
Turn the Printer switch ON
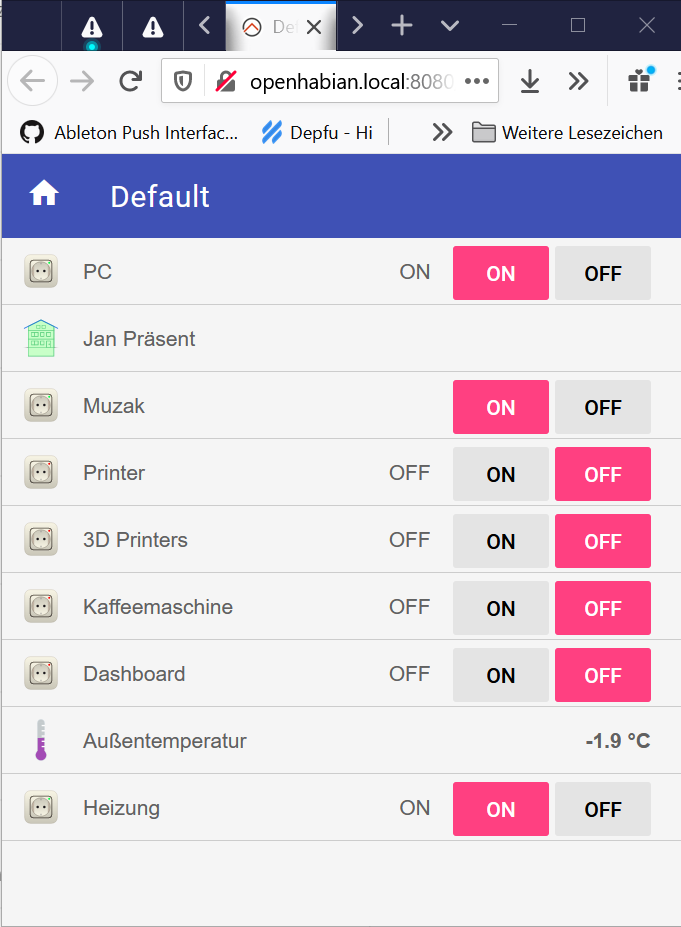(x=501, y=474)
